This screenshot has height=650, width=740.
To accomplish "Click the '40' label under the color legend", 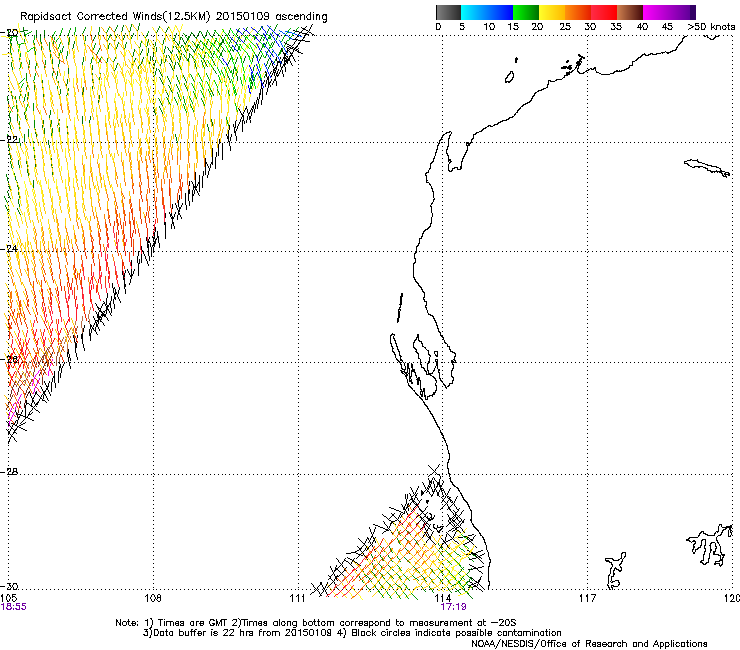I will (x=642, y=27).
